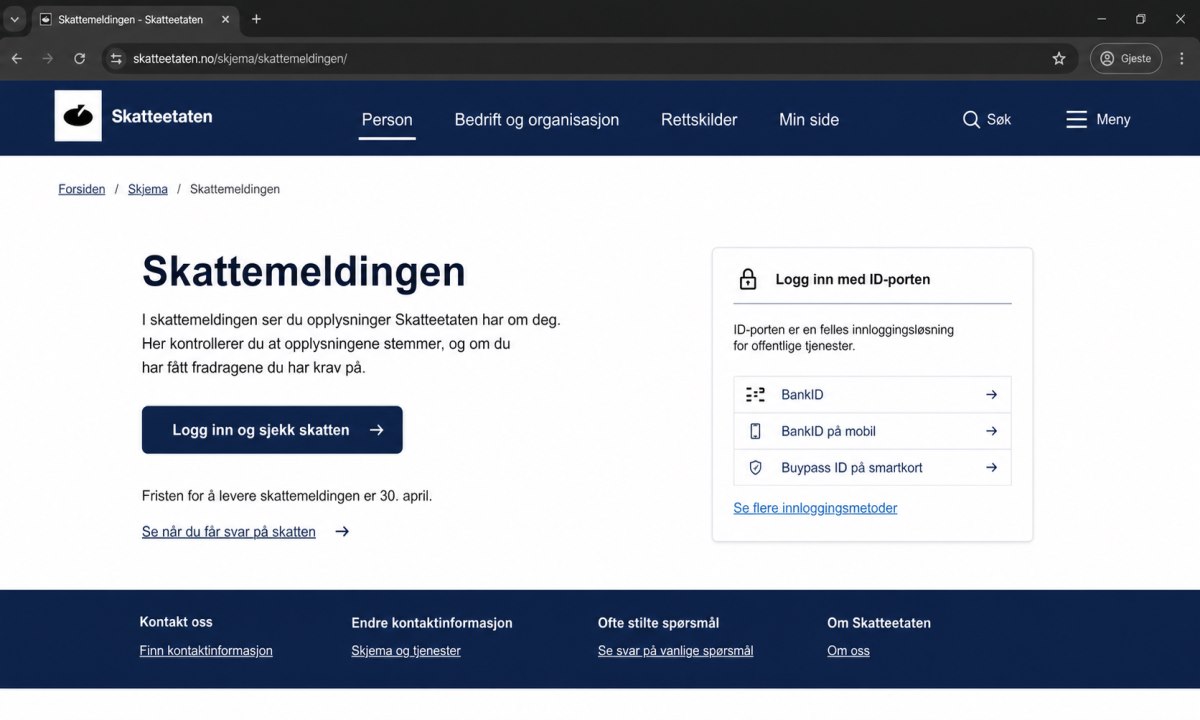Click the arrow on BankID på mobil row
This screenshot has height=720, width=1200.
991,431
